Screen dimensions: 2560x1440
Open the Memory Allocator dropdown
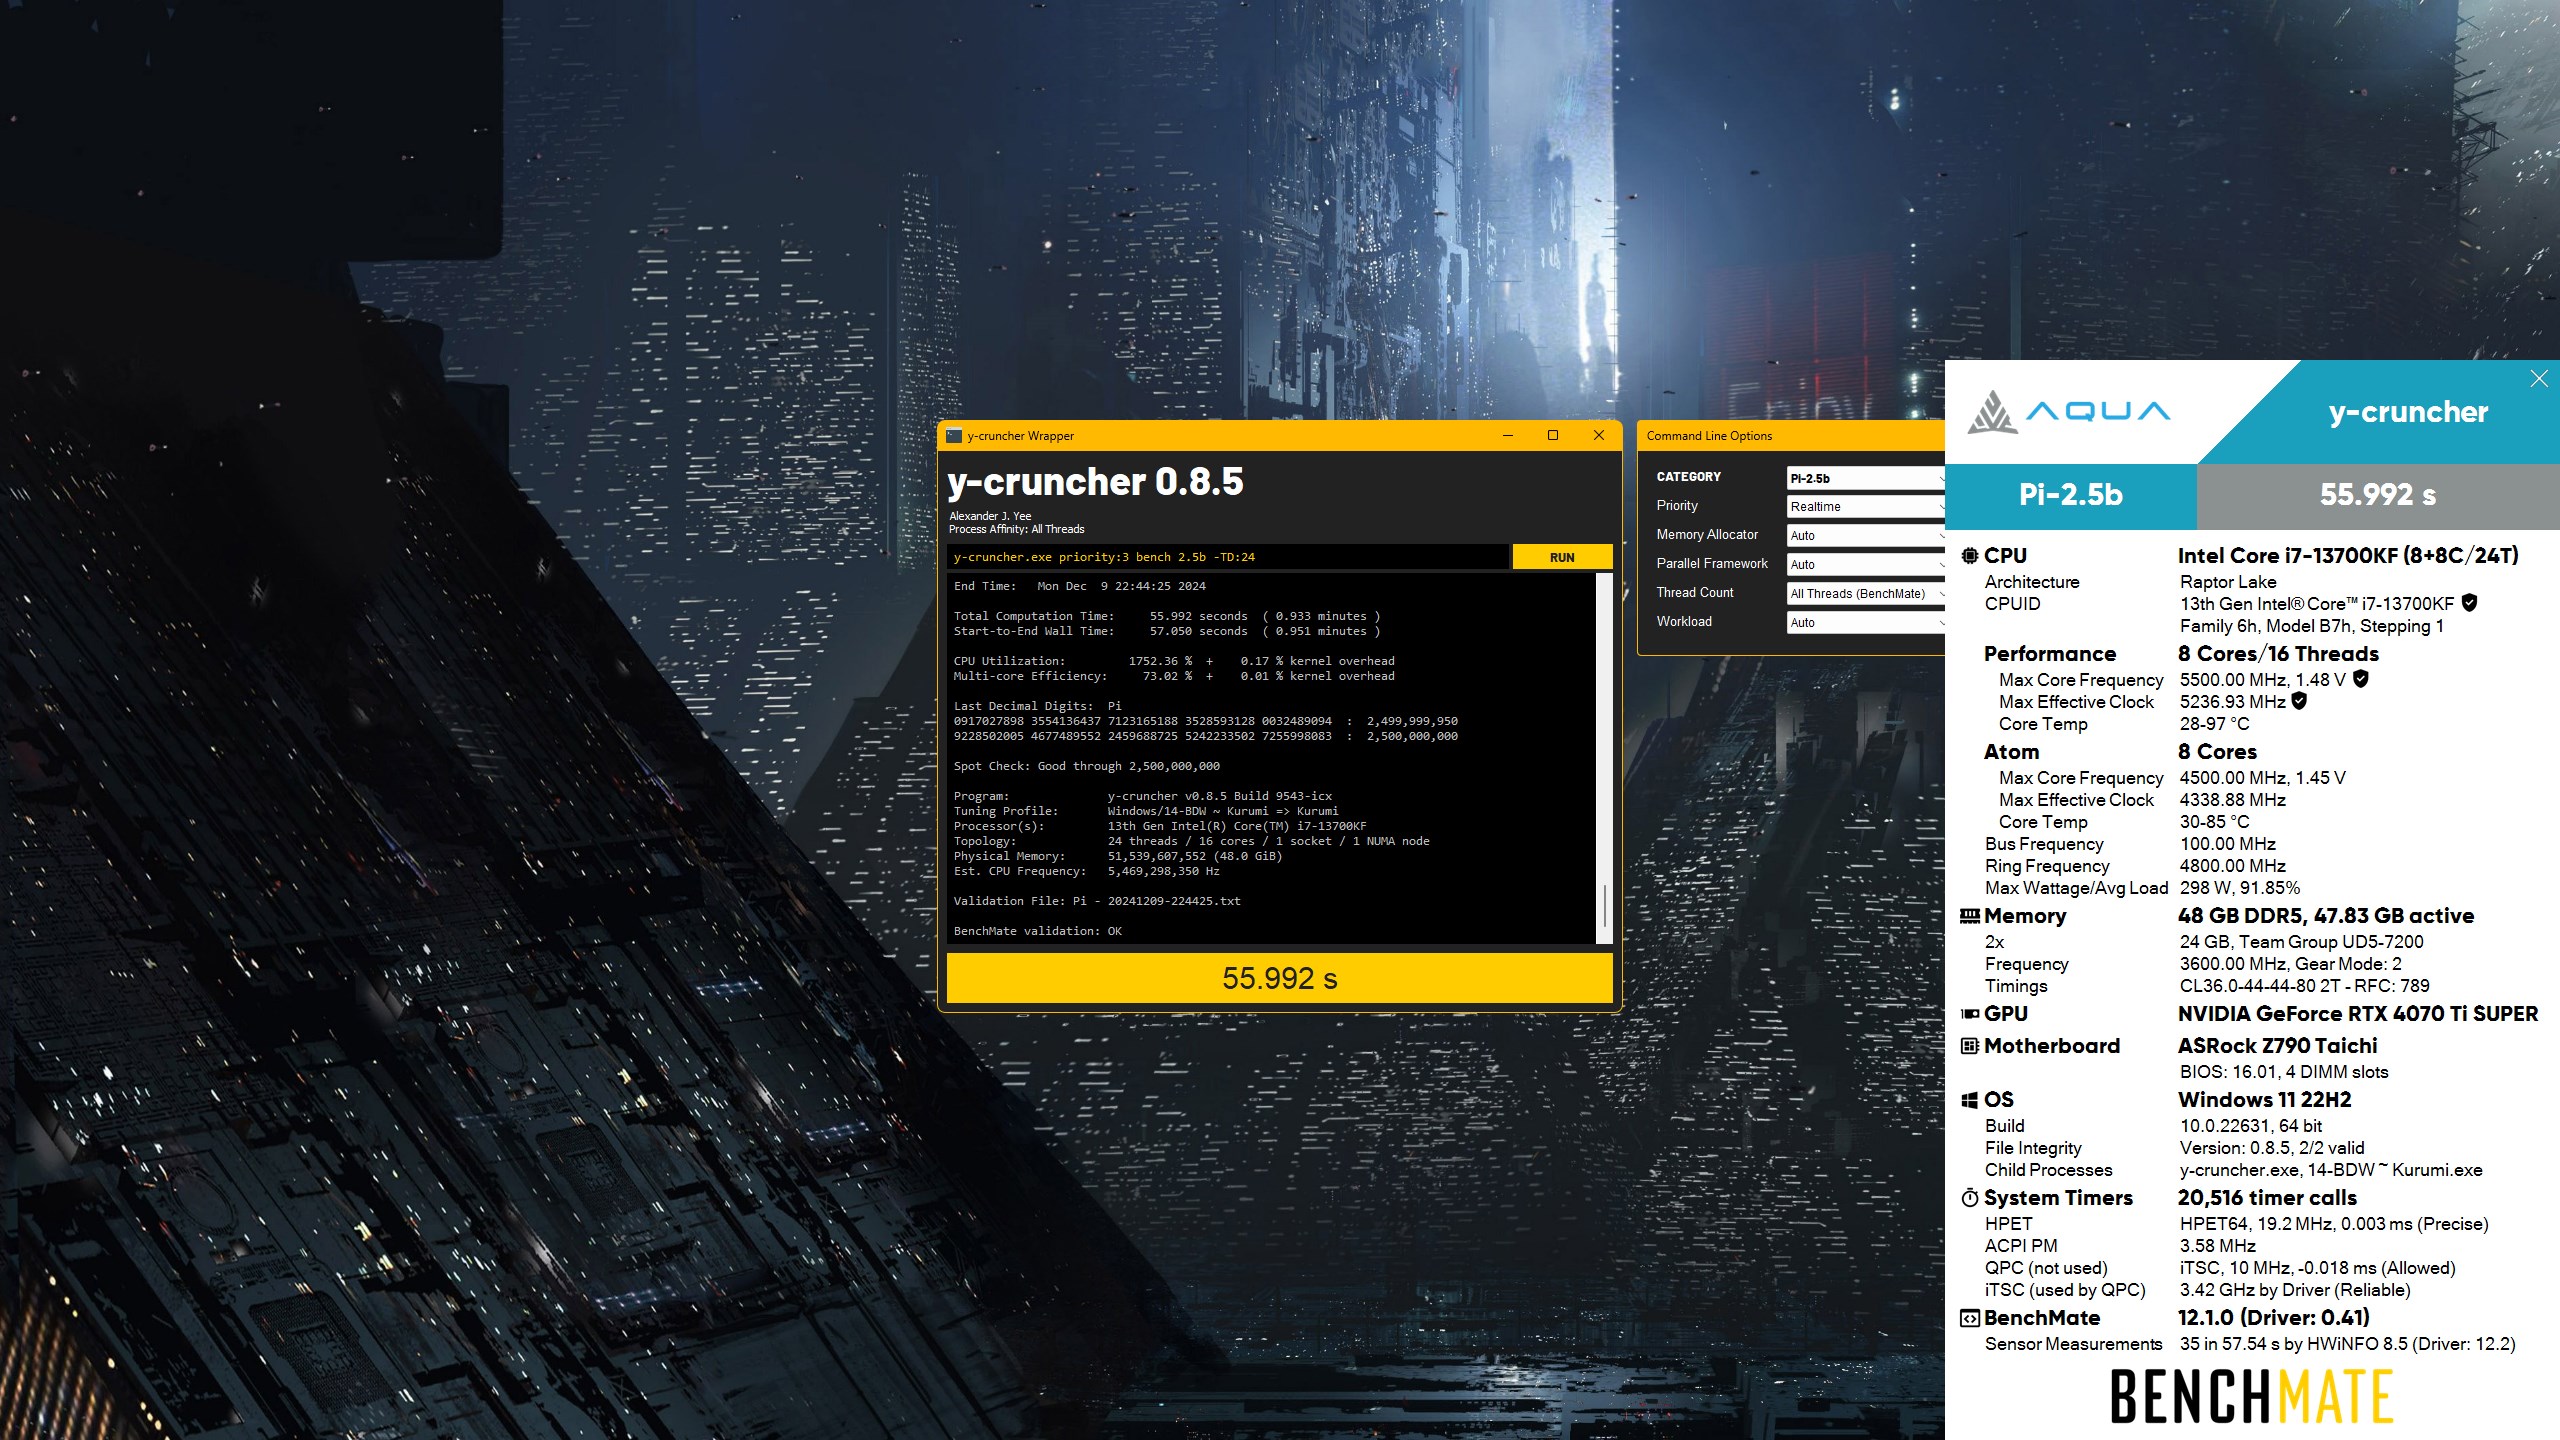pyautogui.click(x=1866, y=536)
